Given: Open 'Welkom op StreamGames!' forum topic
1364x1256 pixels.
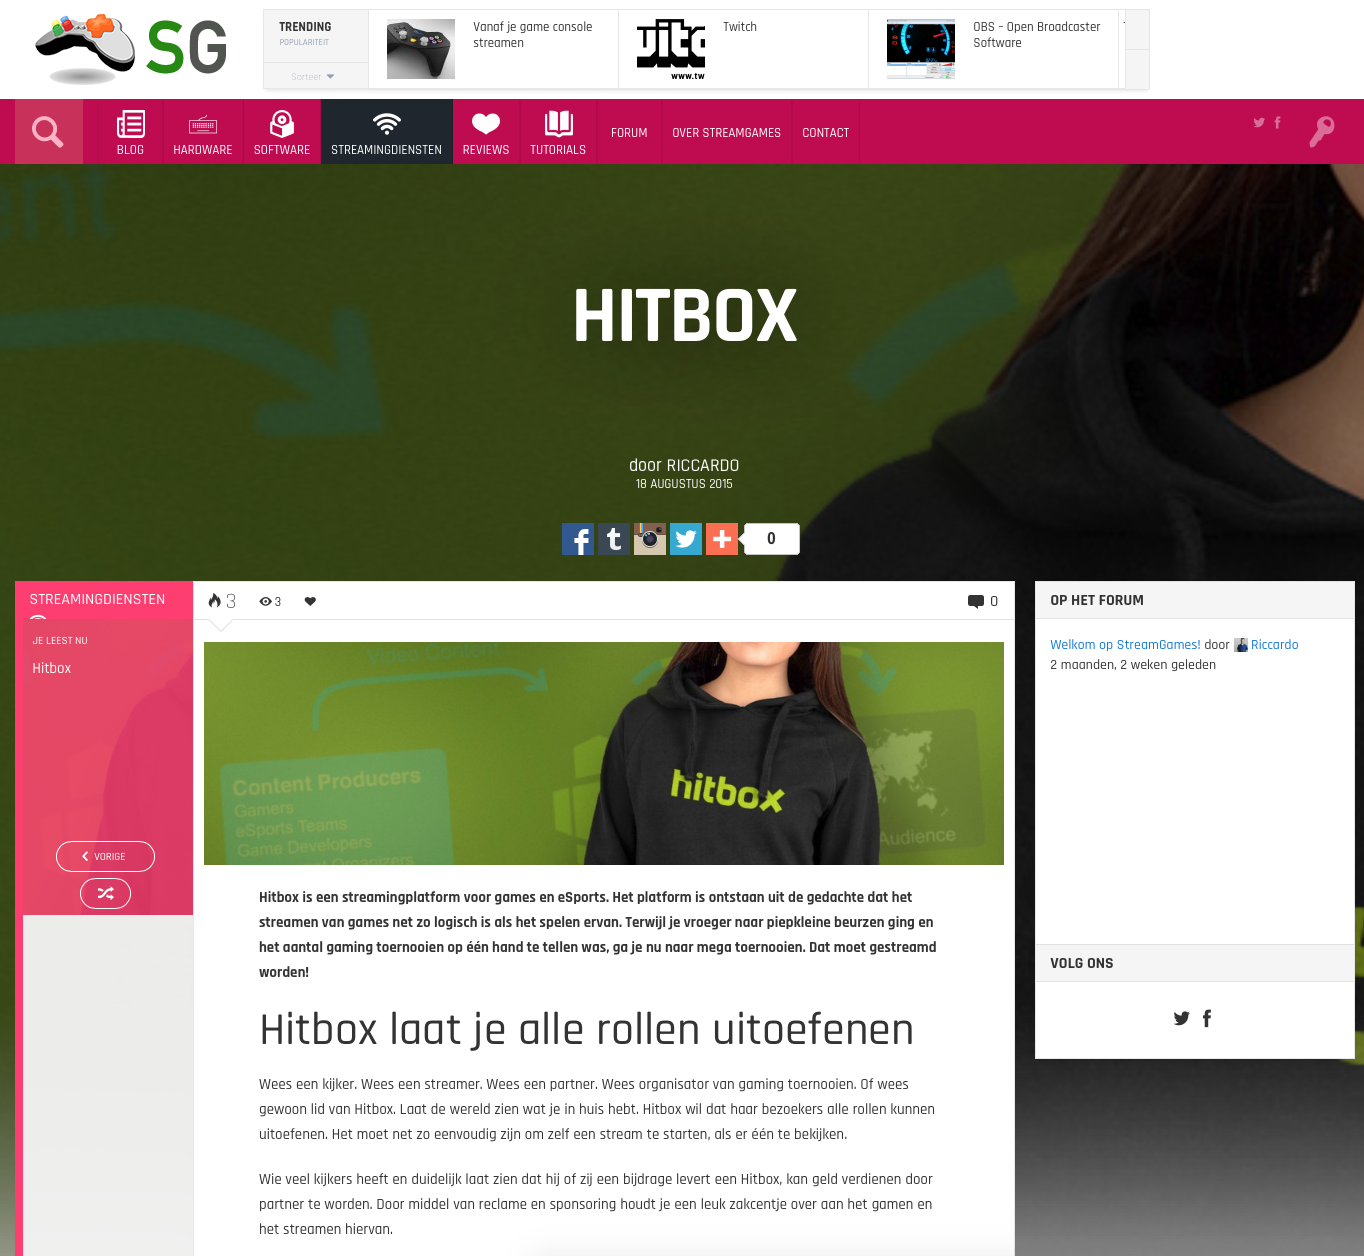Looking at the screenshot, I should pyautogui.click(x=1125, y=645).
